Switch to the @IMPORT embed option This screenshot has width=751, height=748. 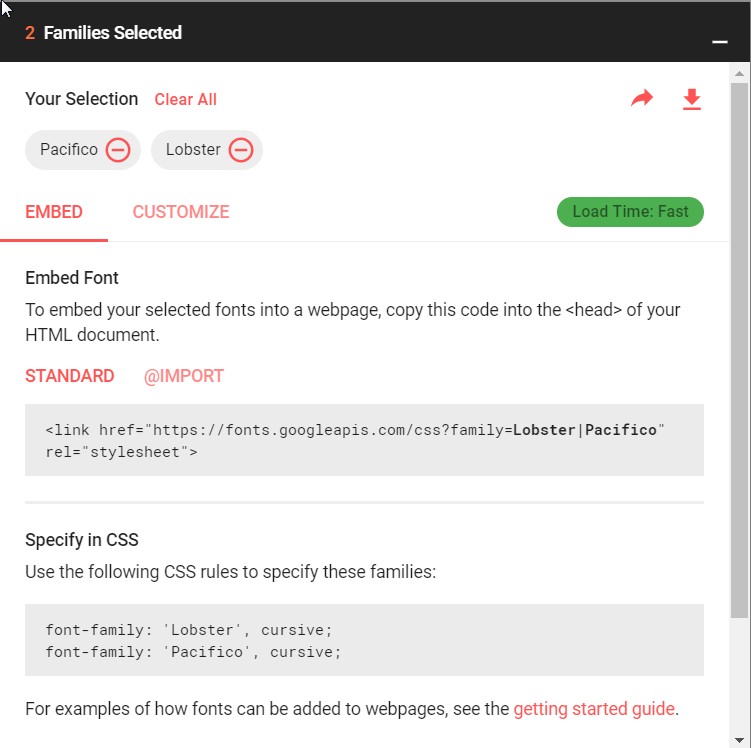click(x=184, y=376)
